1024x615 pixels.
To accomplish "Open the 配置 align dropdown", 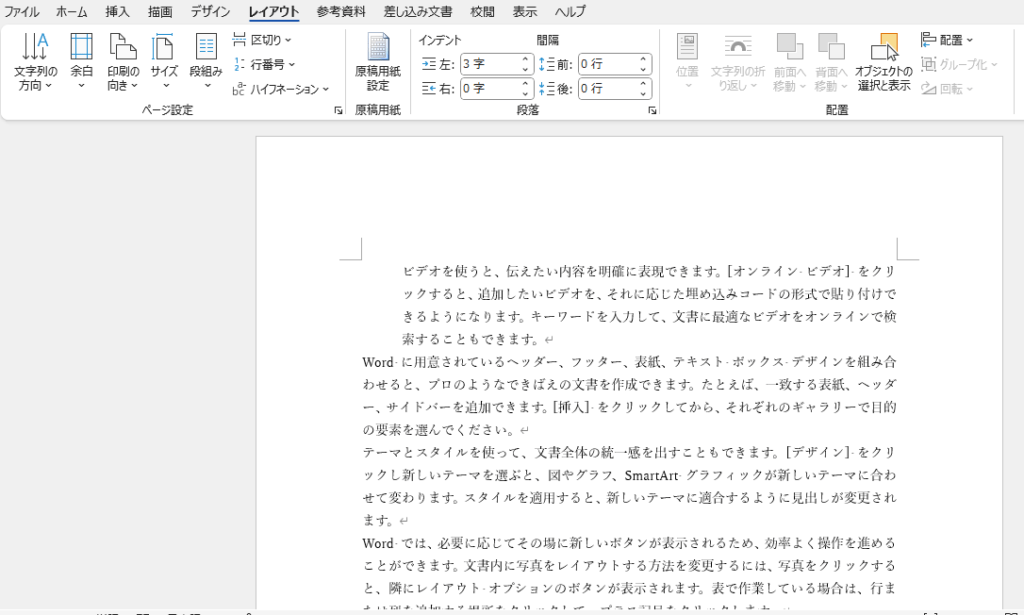I will tap(947, 40).
